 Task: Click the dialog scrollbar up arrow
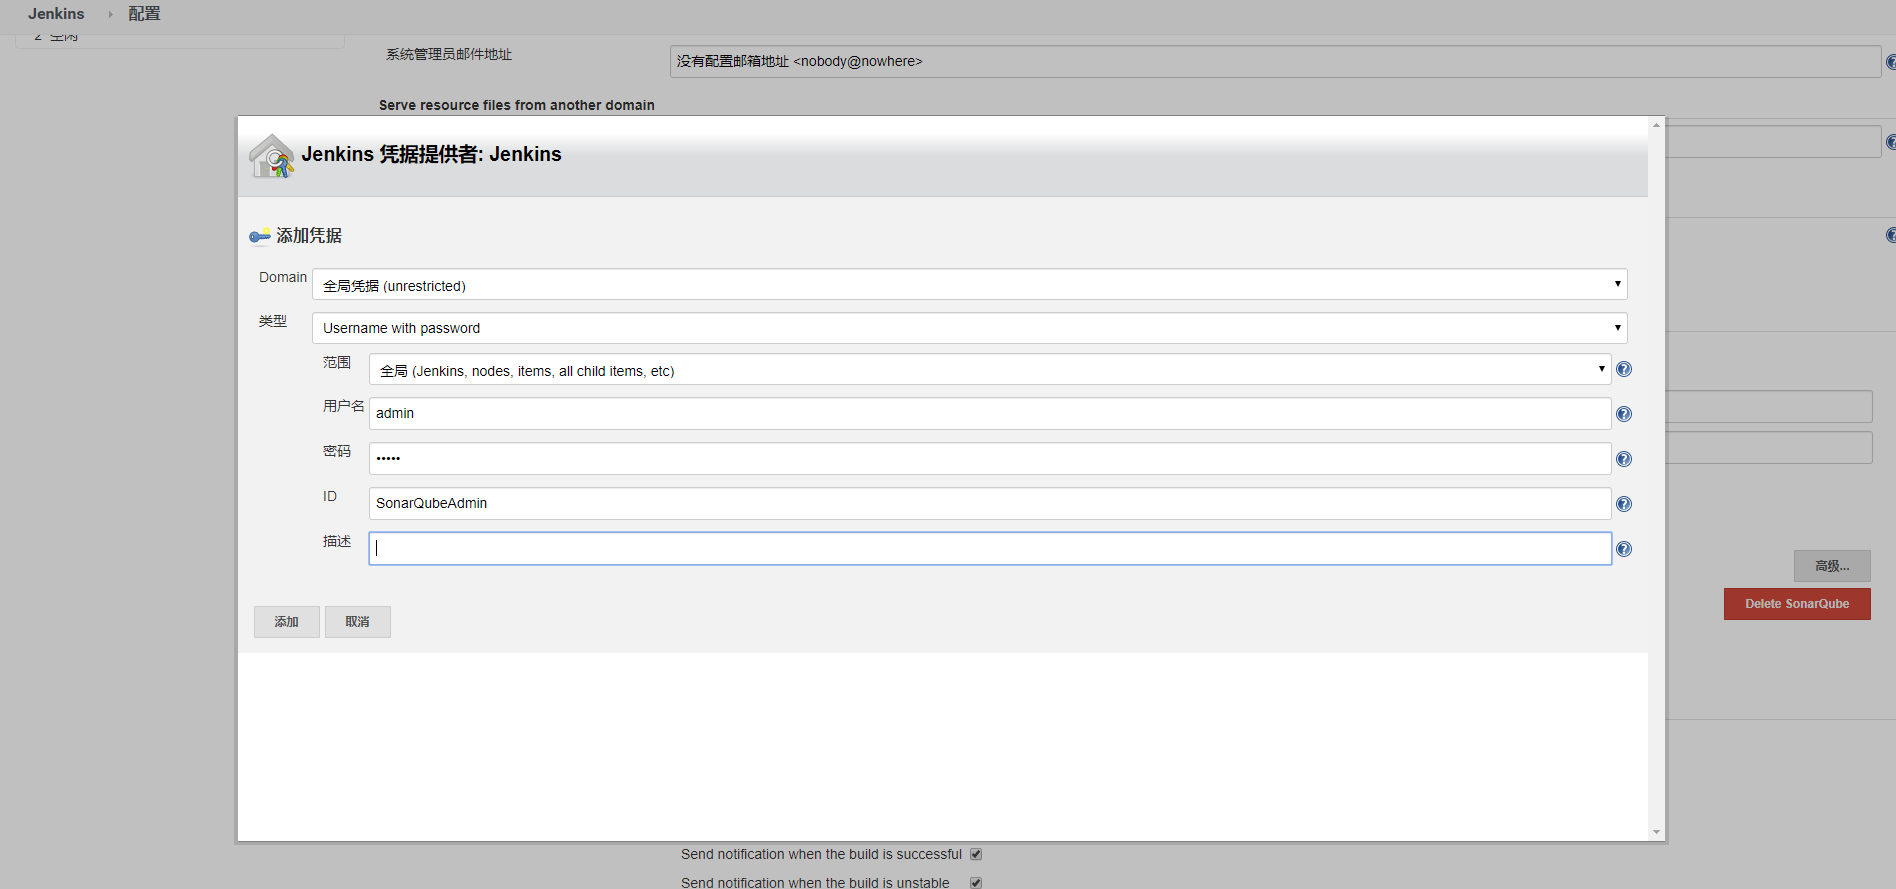click(1656, 125)
